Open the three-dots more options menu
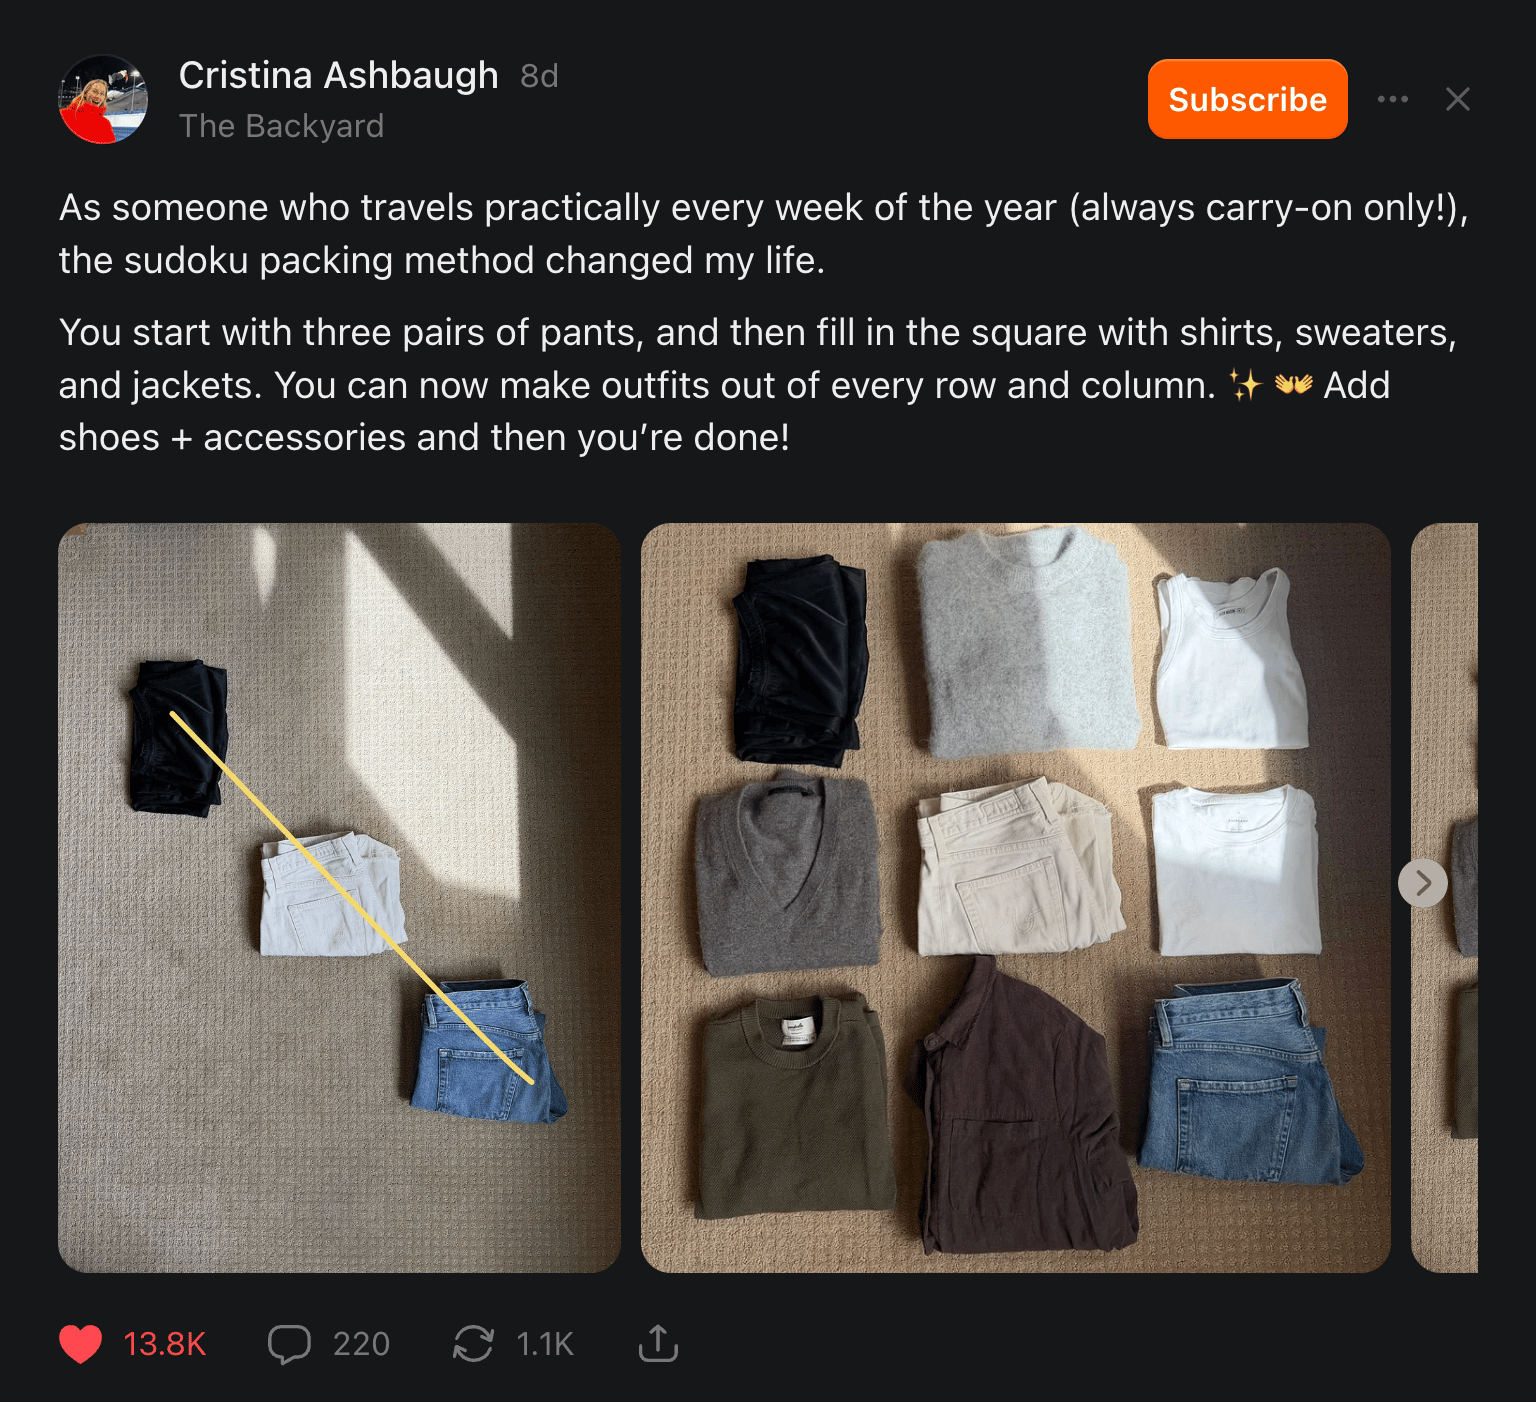 coord(1393,99)
